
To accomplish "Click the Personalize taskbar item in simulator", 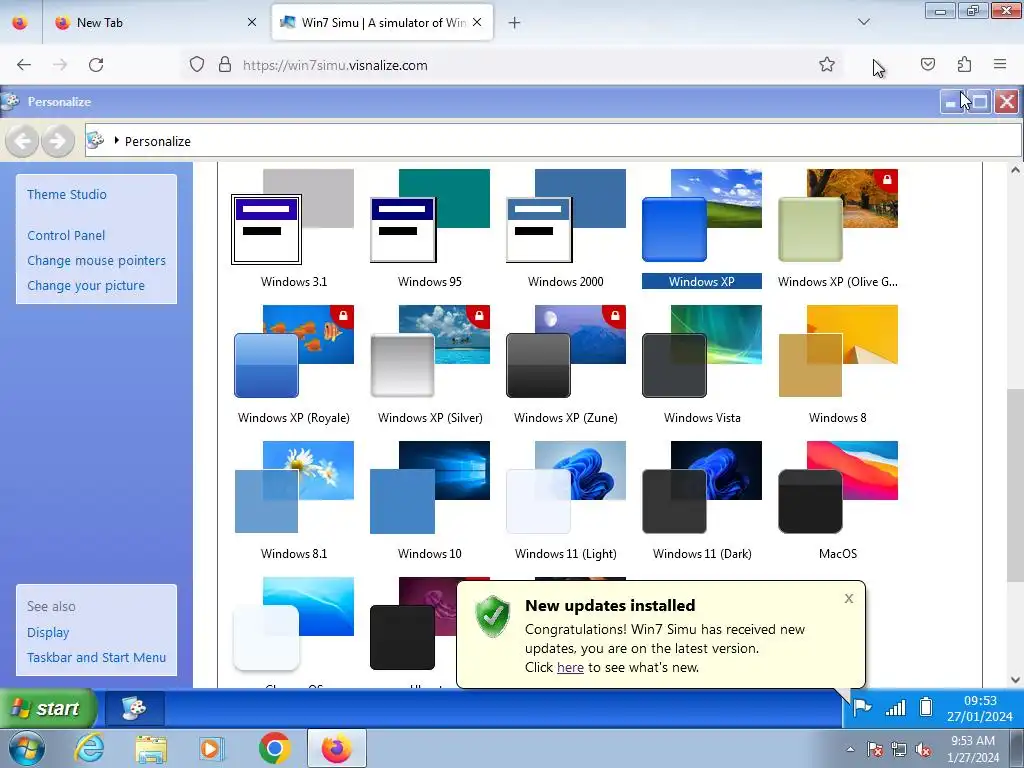I will [135, 709].
